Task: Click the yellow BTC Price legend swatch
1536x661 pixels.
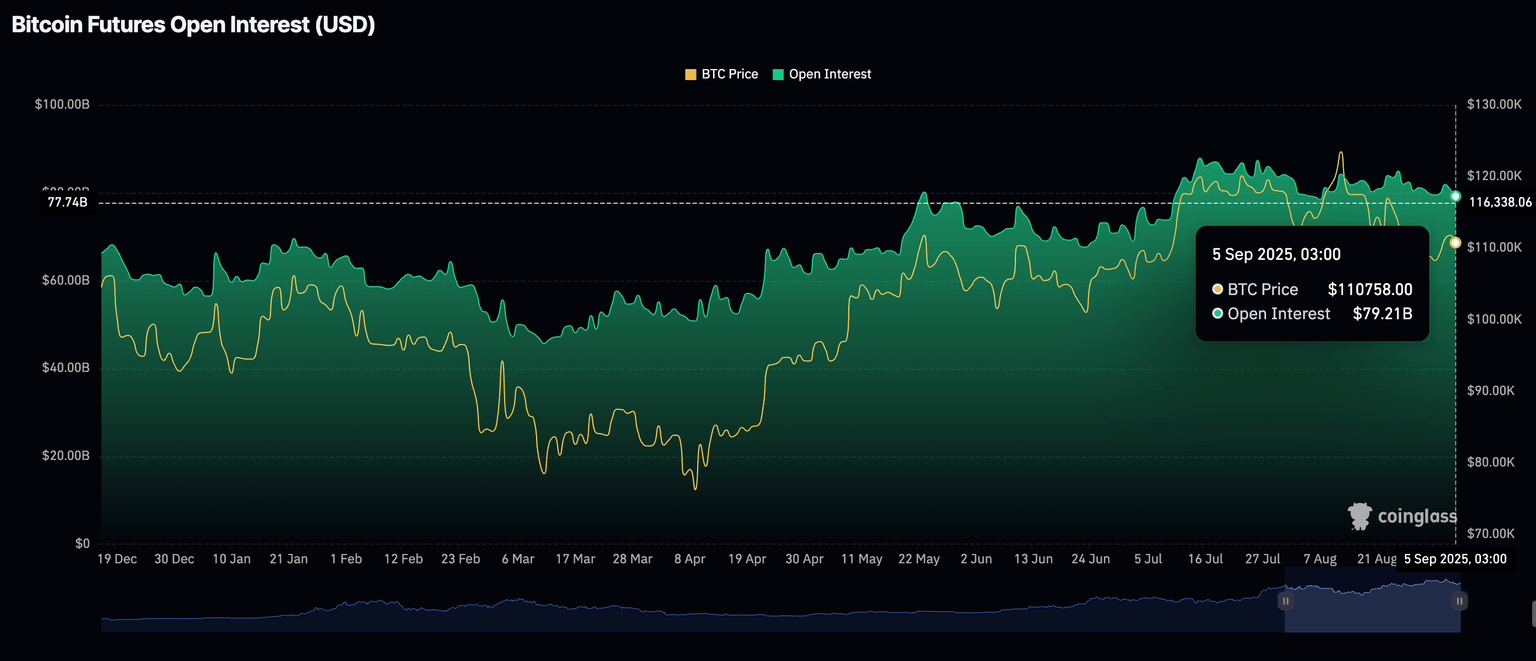Action: [x=690, y=74]
